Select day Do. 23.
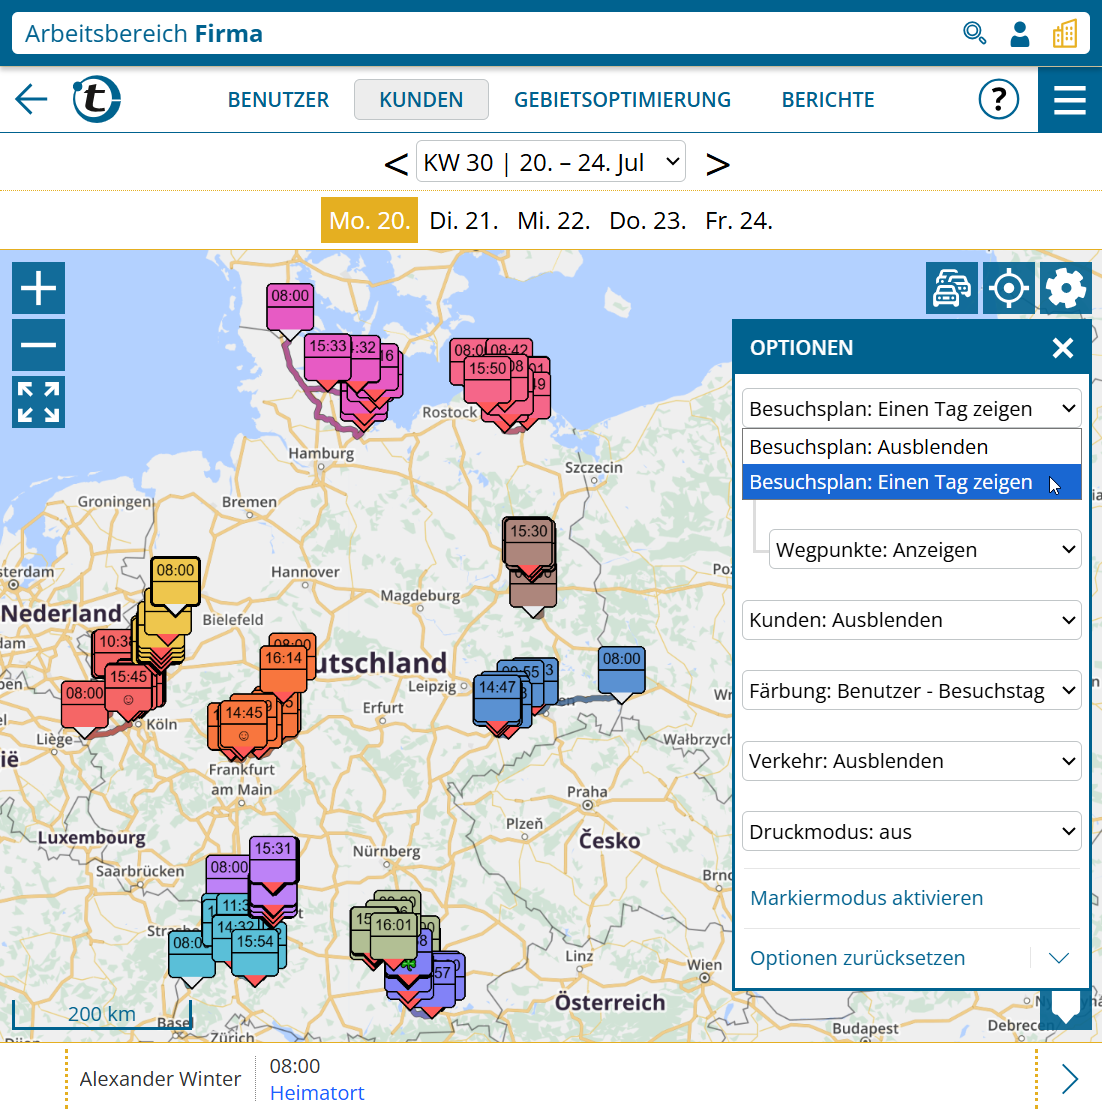 point(647,221)
